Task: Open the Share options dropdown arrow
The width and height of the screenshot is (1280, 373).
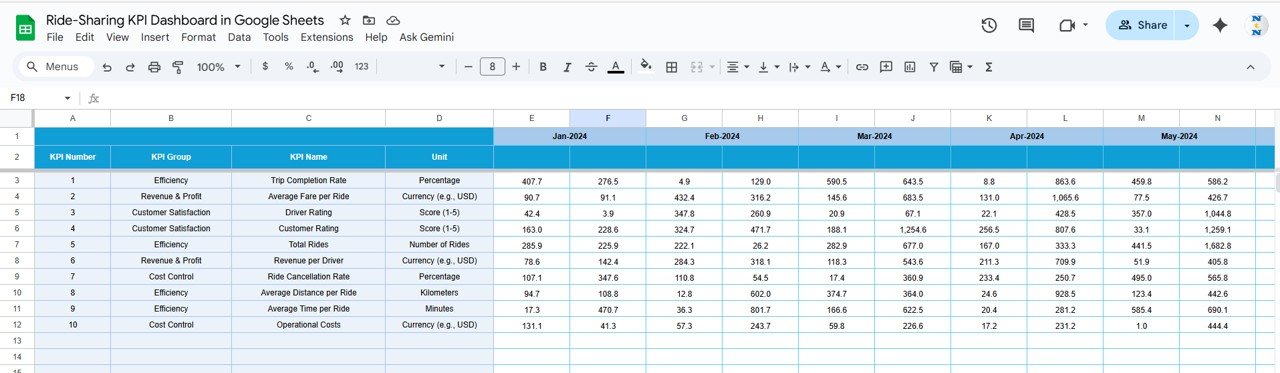Action: 1187,25
